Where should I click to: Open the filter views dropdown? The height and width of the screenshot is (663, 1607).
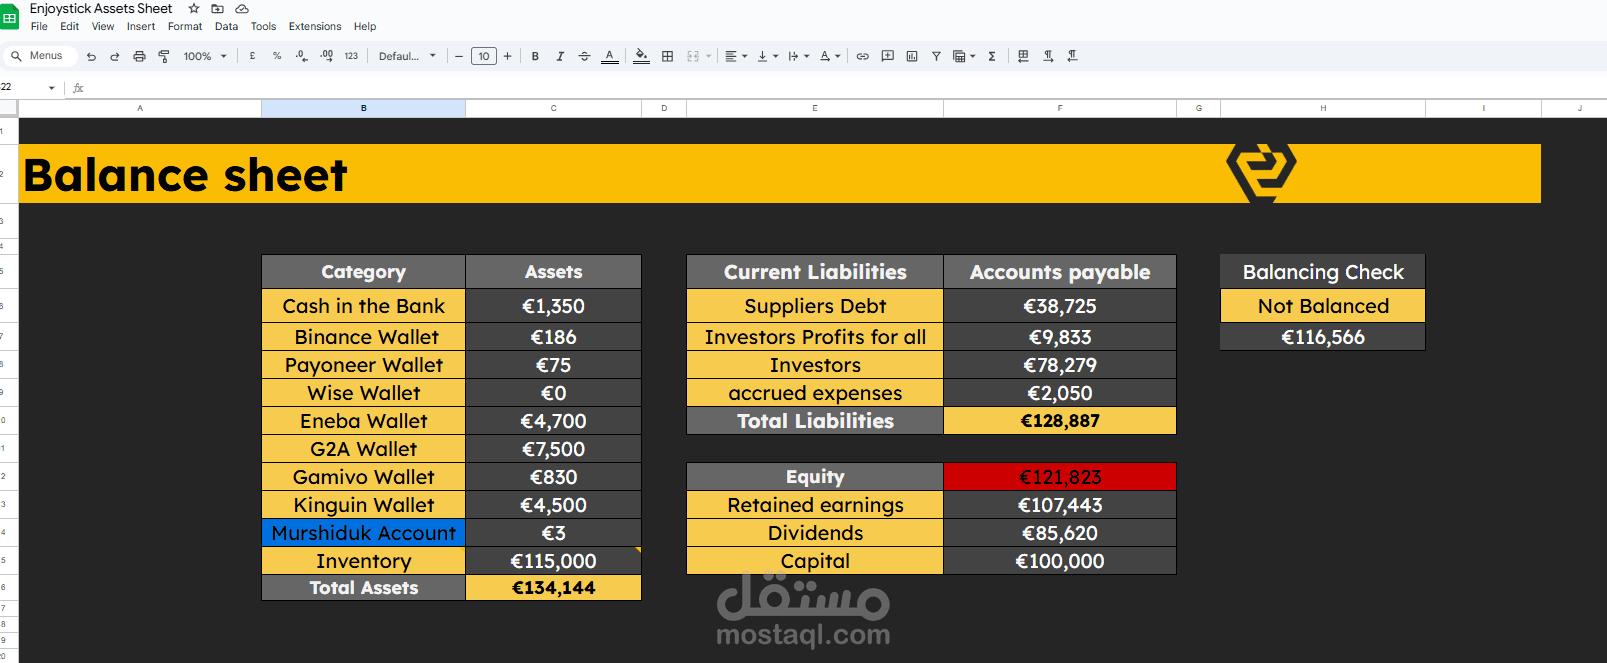(964, 56)
